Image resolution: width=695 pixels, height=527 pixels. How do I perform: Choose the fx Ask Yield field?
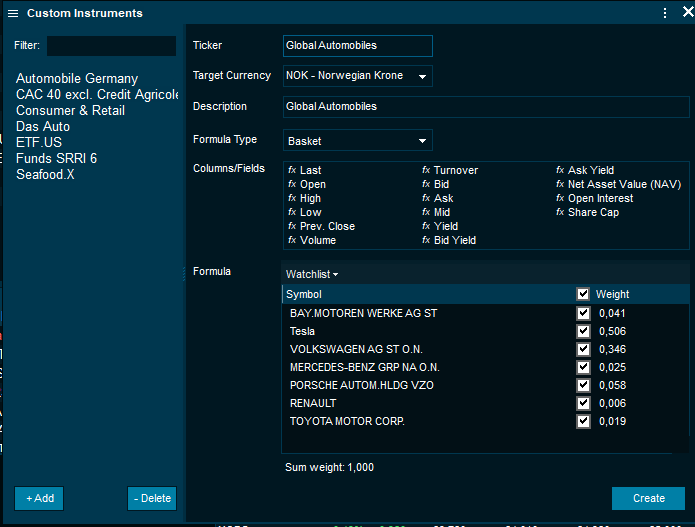(x=590, y=171)
